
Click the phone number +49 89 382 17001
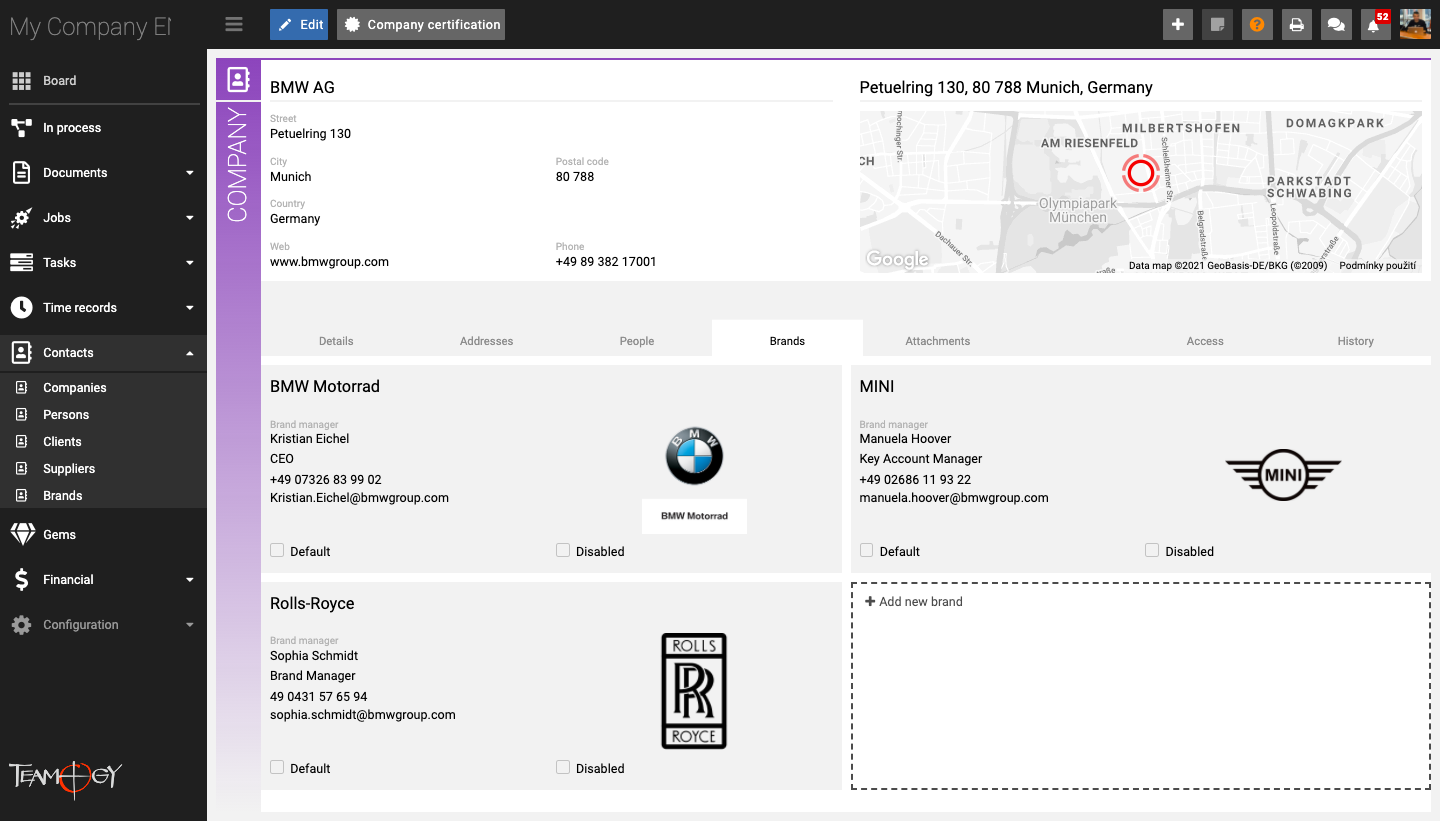pyautogui.click(x=606, y=262)
